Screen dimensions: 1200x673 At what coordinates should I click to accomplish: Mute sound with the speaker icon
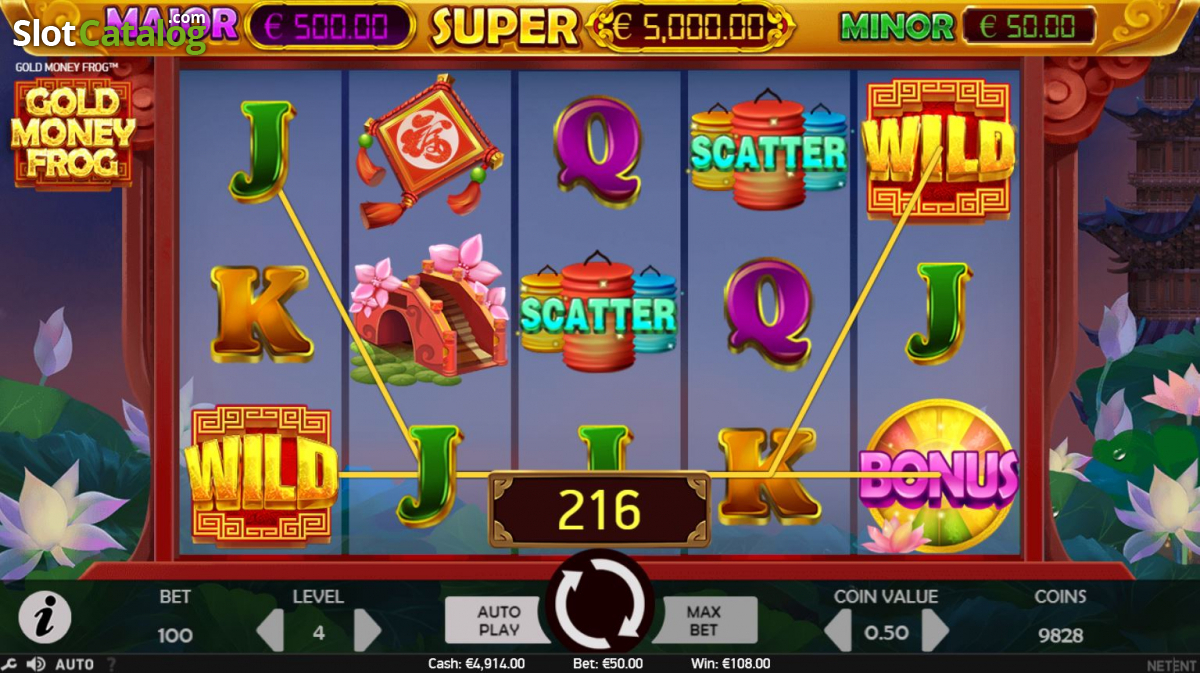(36, 664)
